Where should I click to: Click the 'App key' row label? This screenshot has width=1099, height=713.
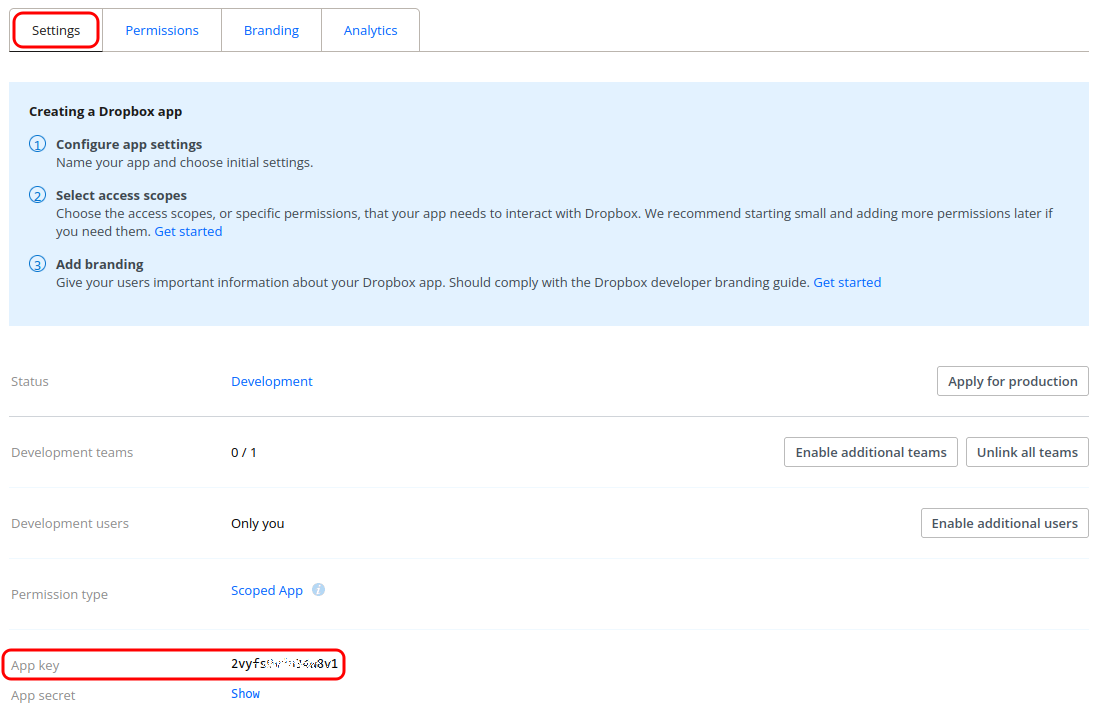pos(35,665)
